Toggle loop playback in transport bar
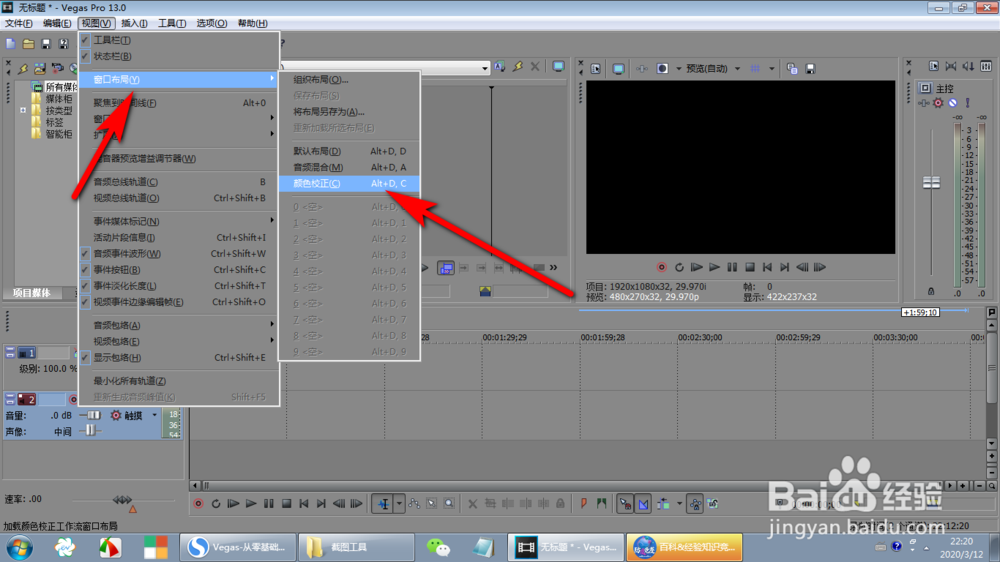Image resolution: width=1000 pixels, height=562 pixels. tap(216, 504)
